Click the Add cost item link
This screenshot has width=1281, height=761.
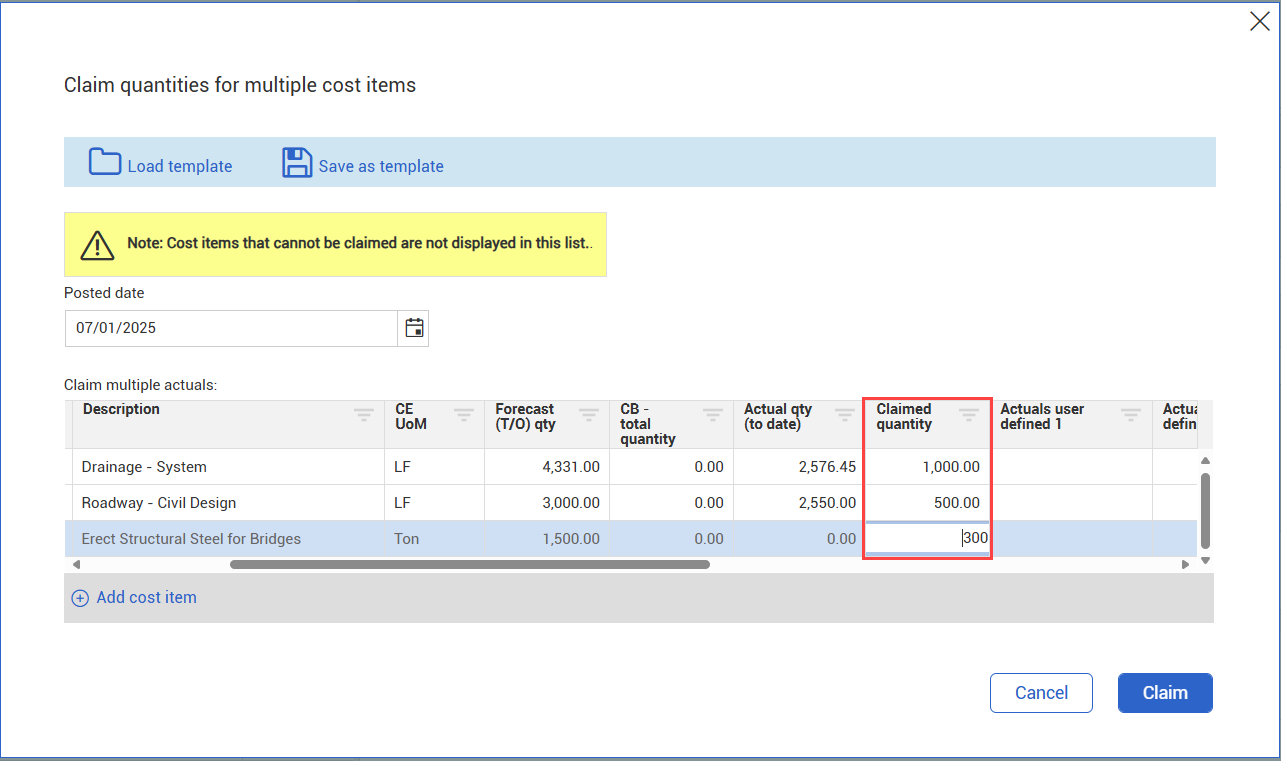click(x=146, y=598)
